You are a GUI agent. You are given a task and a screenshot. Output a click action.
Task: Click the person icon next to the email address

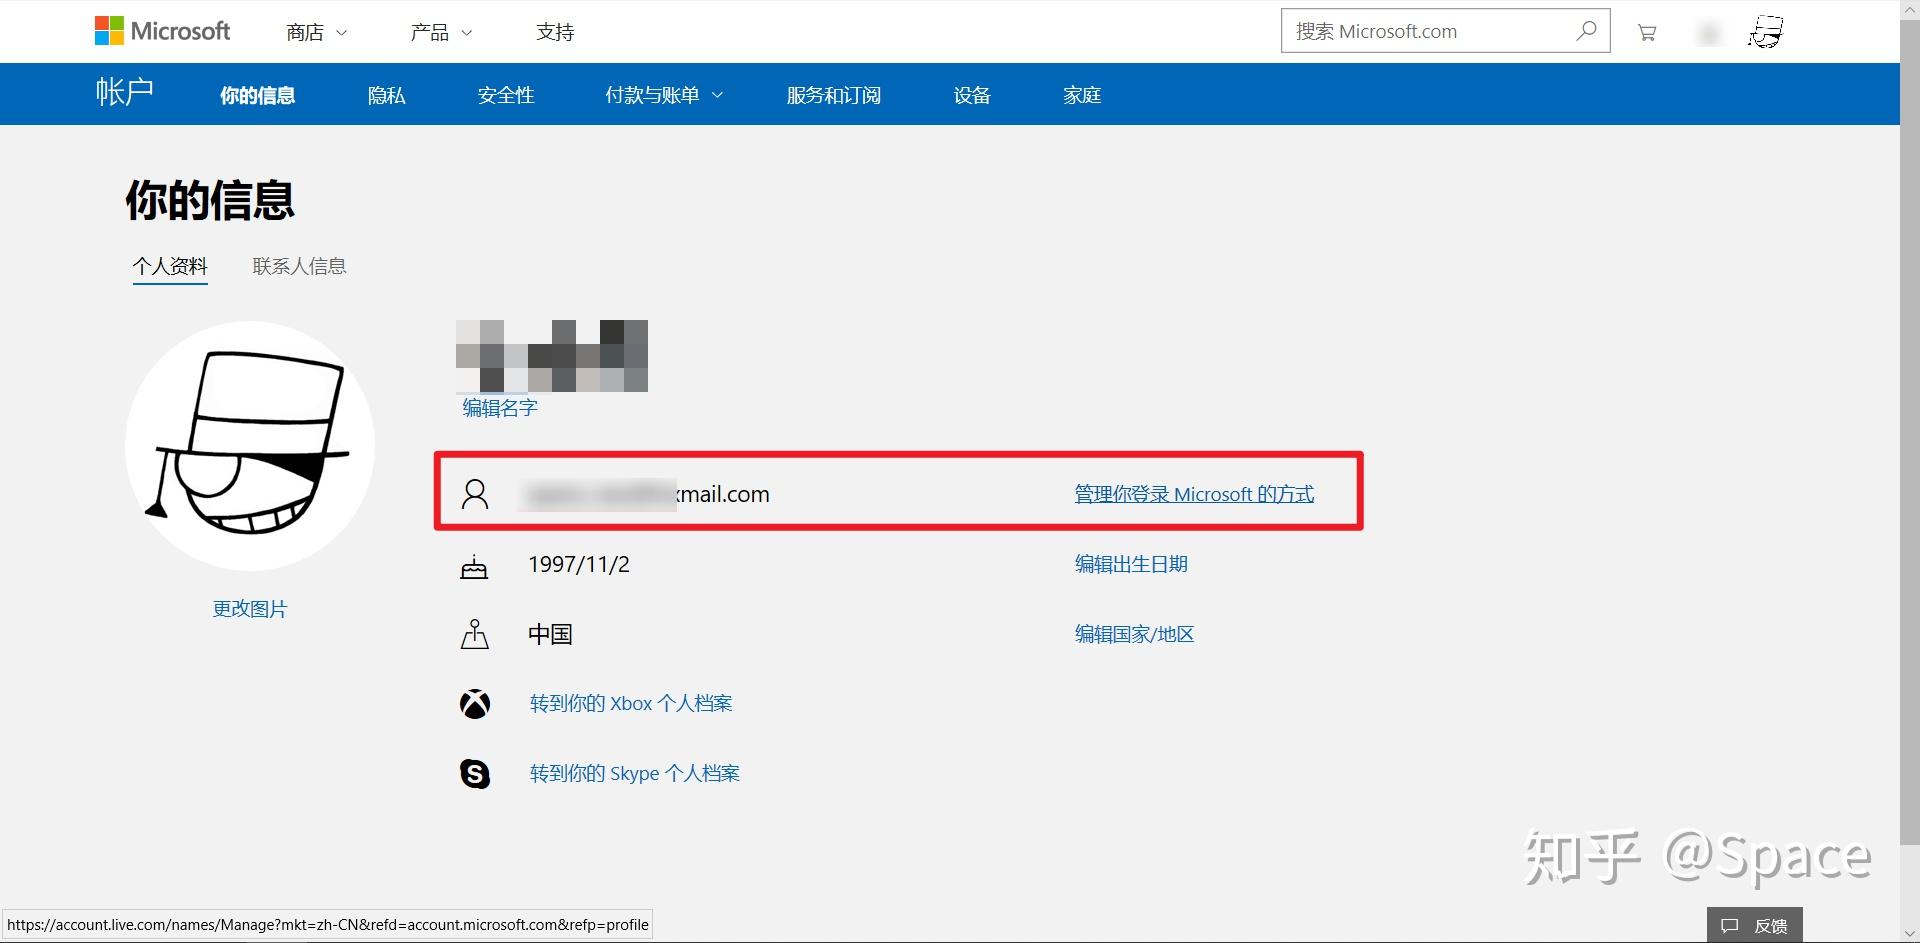[x=474, y=493]
